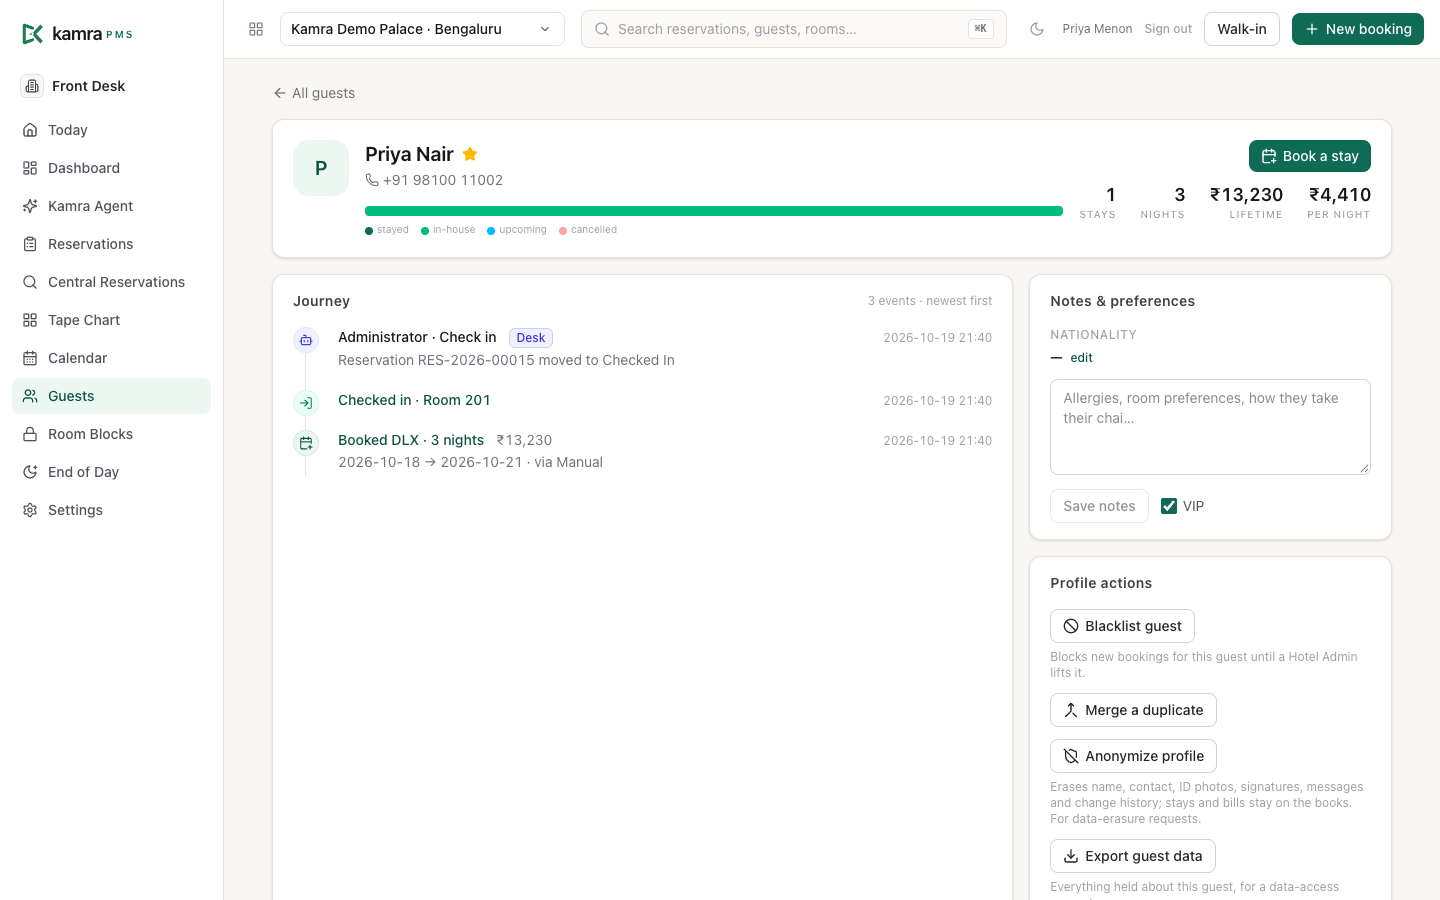Open End of Day page
The width and height of the screenshot is (1440, 900).
point(111,472)
